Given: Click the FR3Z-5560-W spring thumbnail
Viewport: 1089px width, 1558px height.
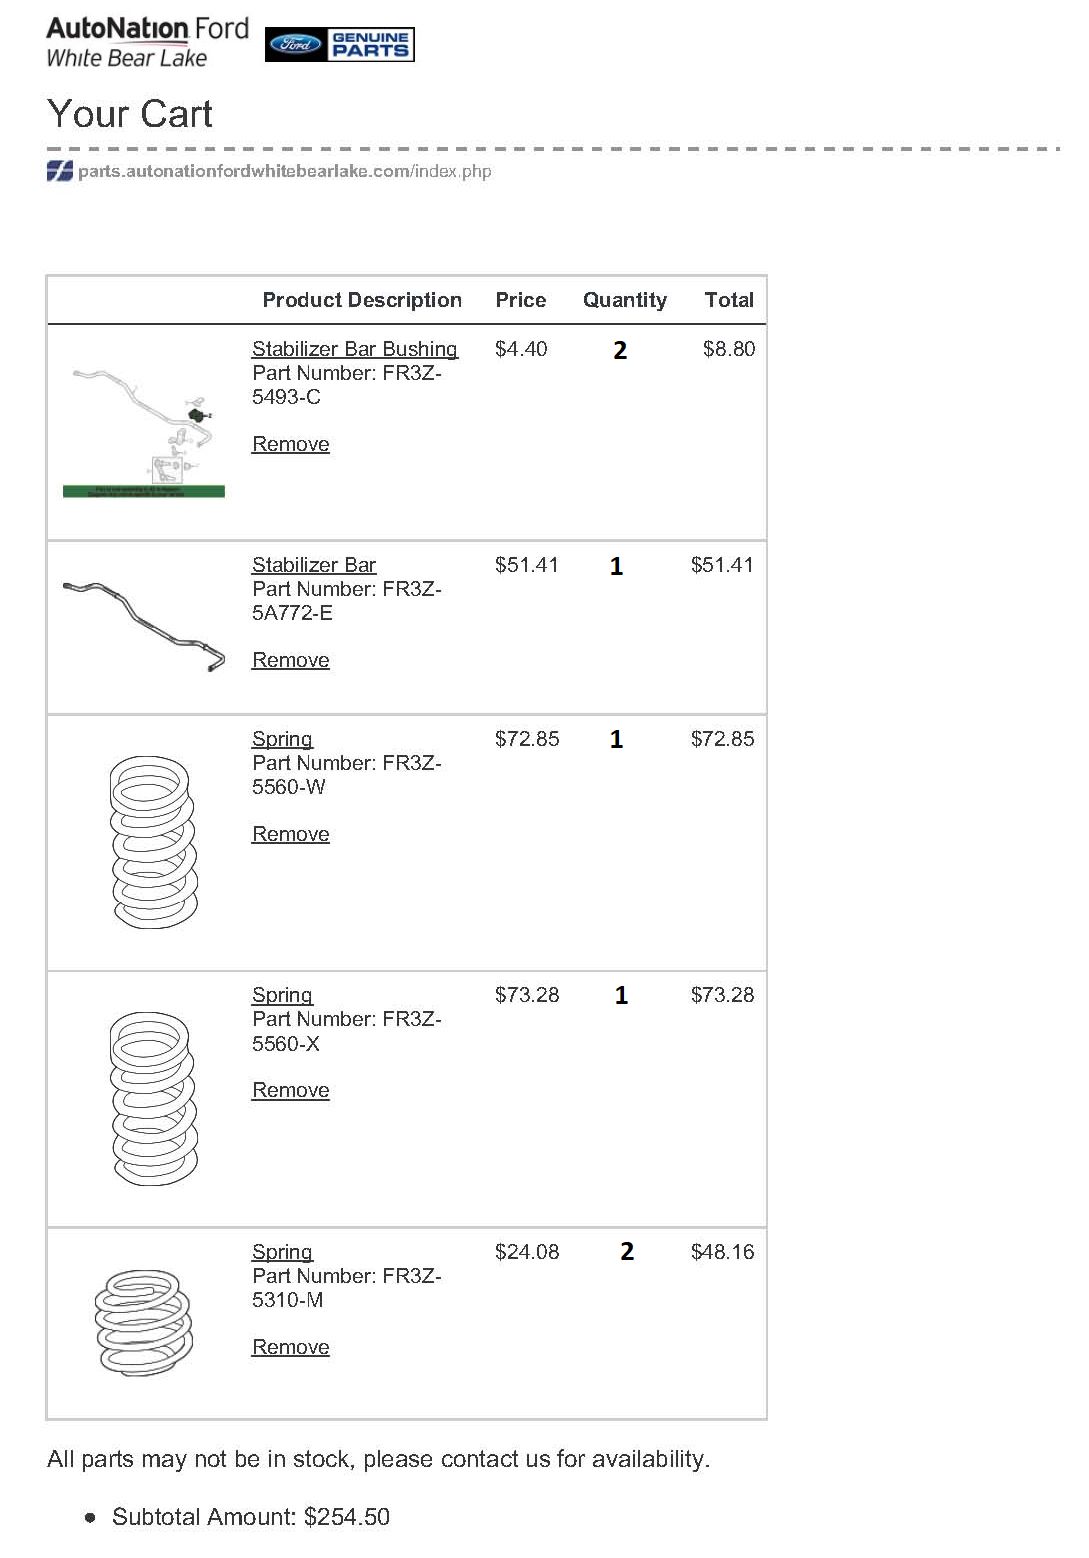Looking at the screenshot, I should pos(152,842).
